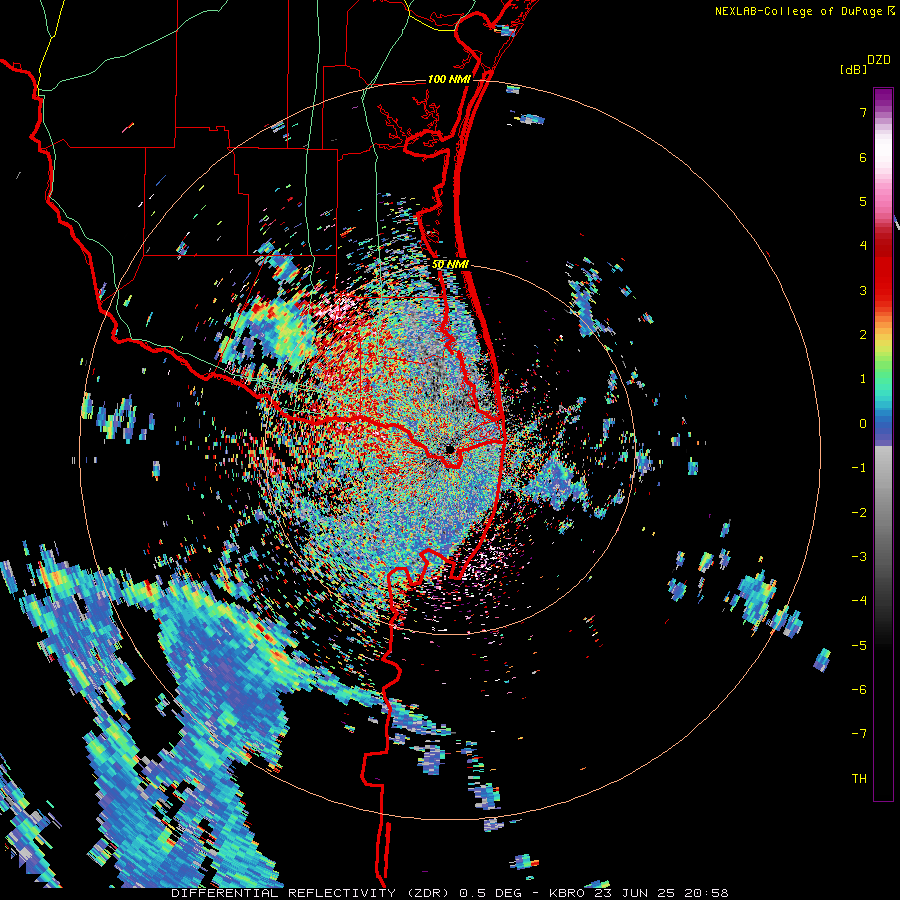The width and height of the screenshot is (900, 900).
Task: Click the -5 tick on color scale
Action: [859, 646]
